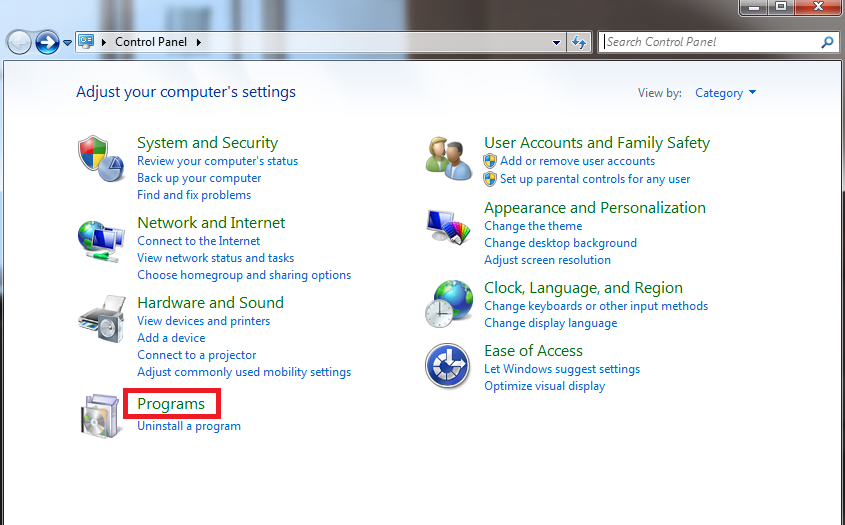This screenshot has width=845, height=525.
Task: Click the search magnifier icon
Action: coord(827,42)
